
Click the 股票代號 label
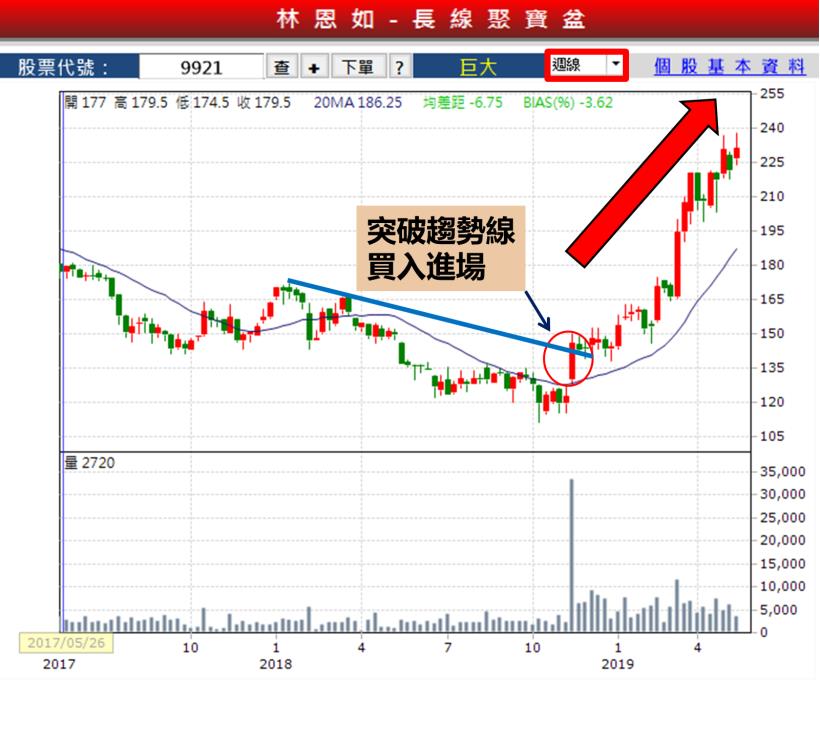[63, 67]
